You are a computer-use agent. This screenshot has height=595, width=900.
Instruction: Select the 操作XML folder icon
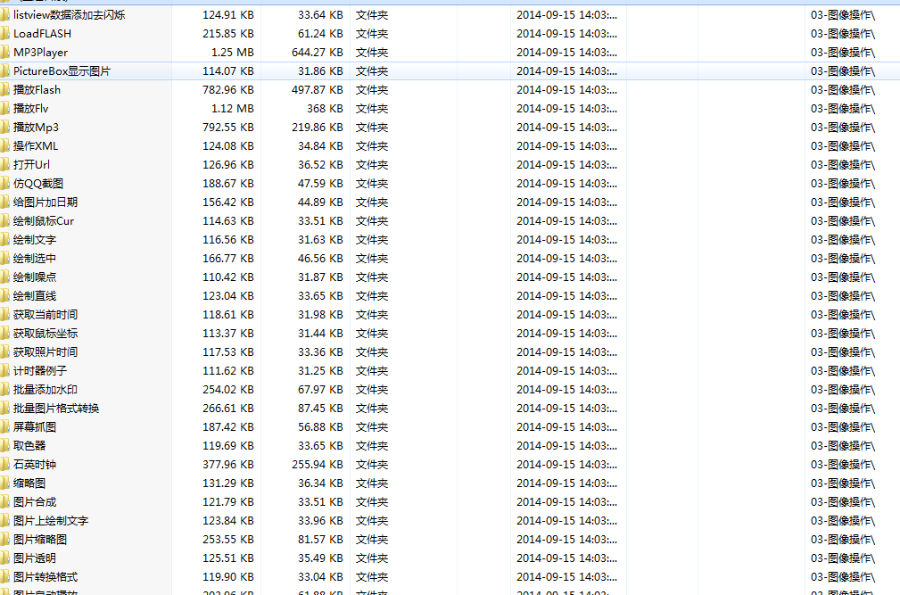[x=5, y=146]
